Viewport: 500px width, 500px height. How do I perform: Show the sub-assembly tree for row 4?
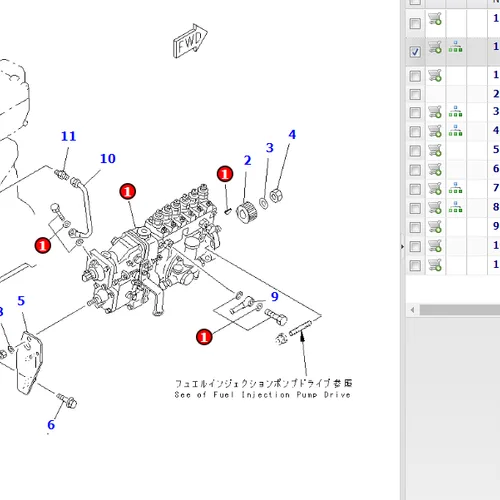[x=455, y=131]
